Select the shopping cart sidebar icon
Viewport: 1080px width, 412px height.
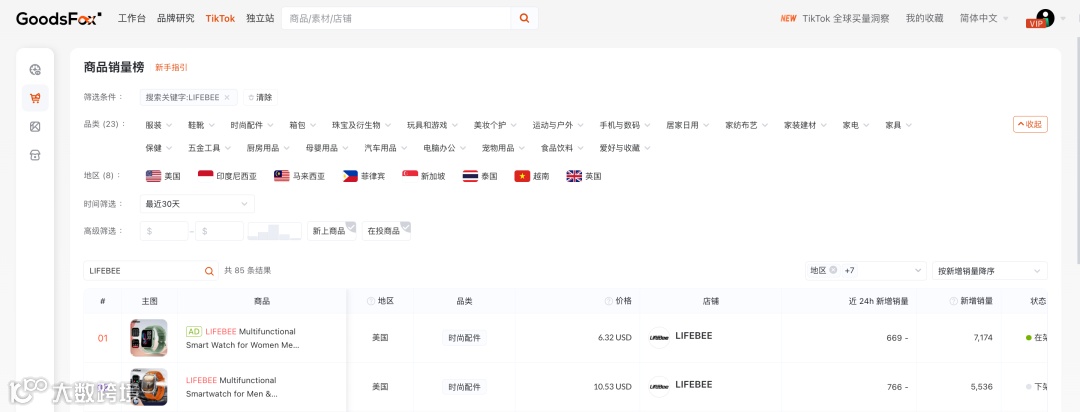(x=35, y=99)
